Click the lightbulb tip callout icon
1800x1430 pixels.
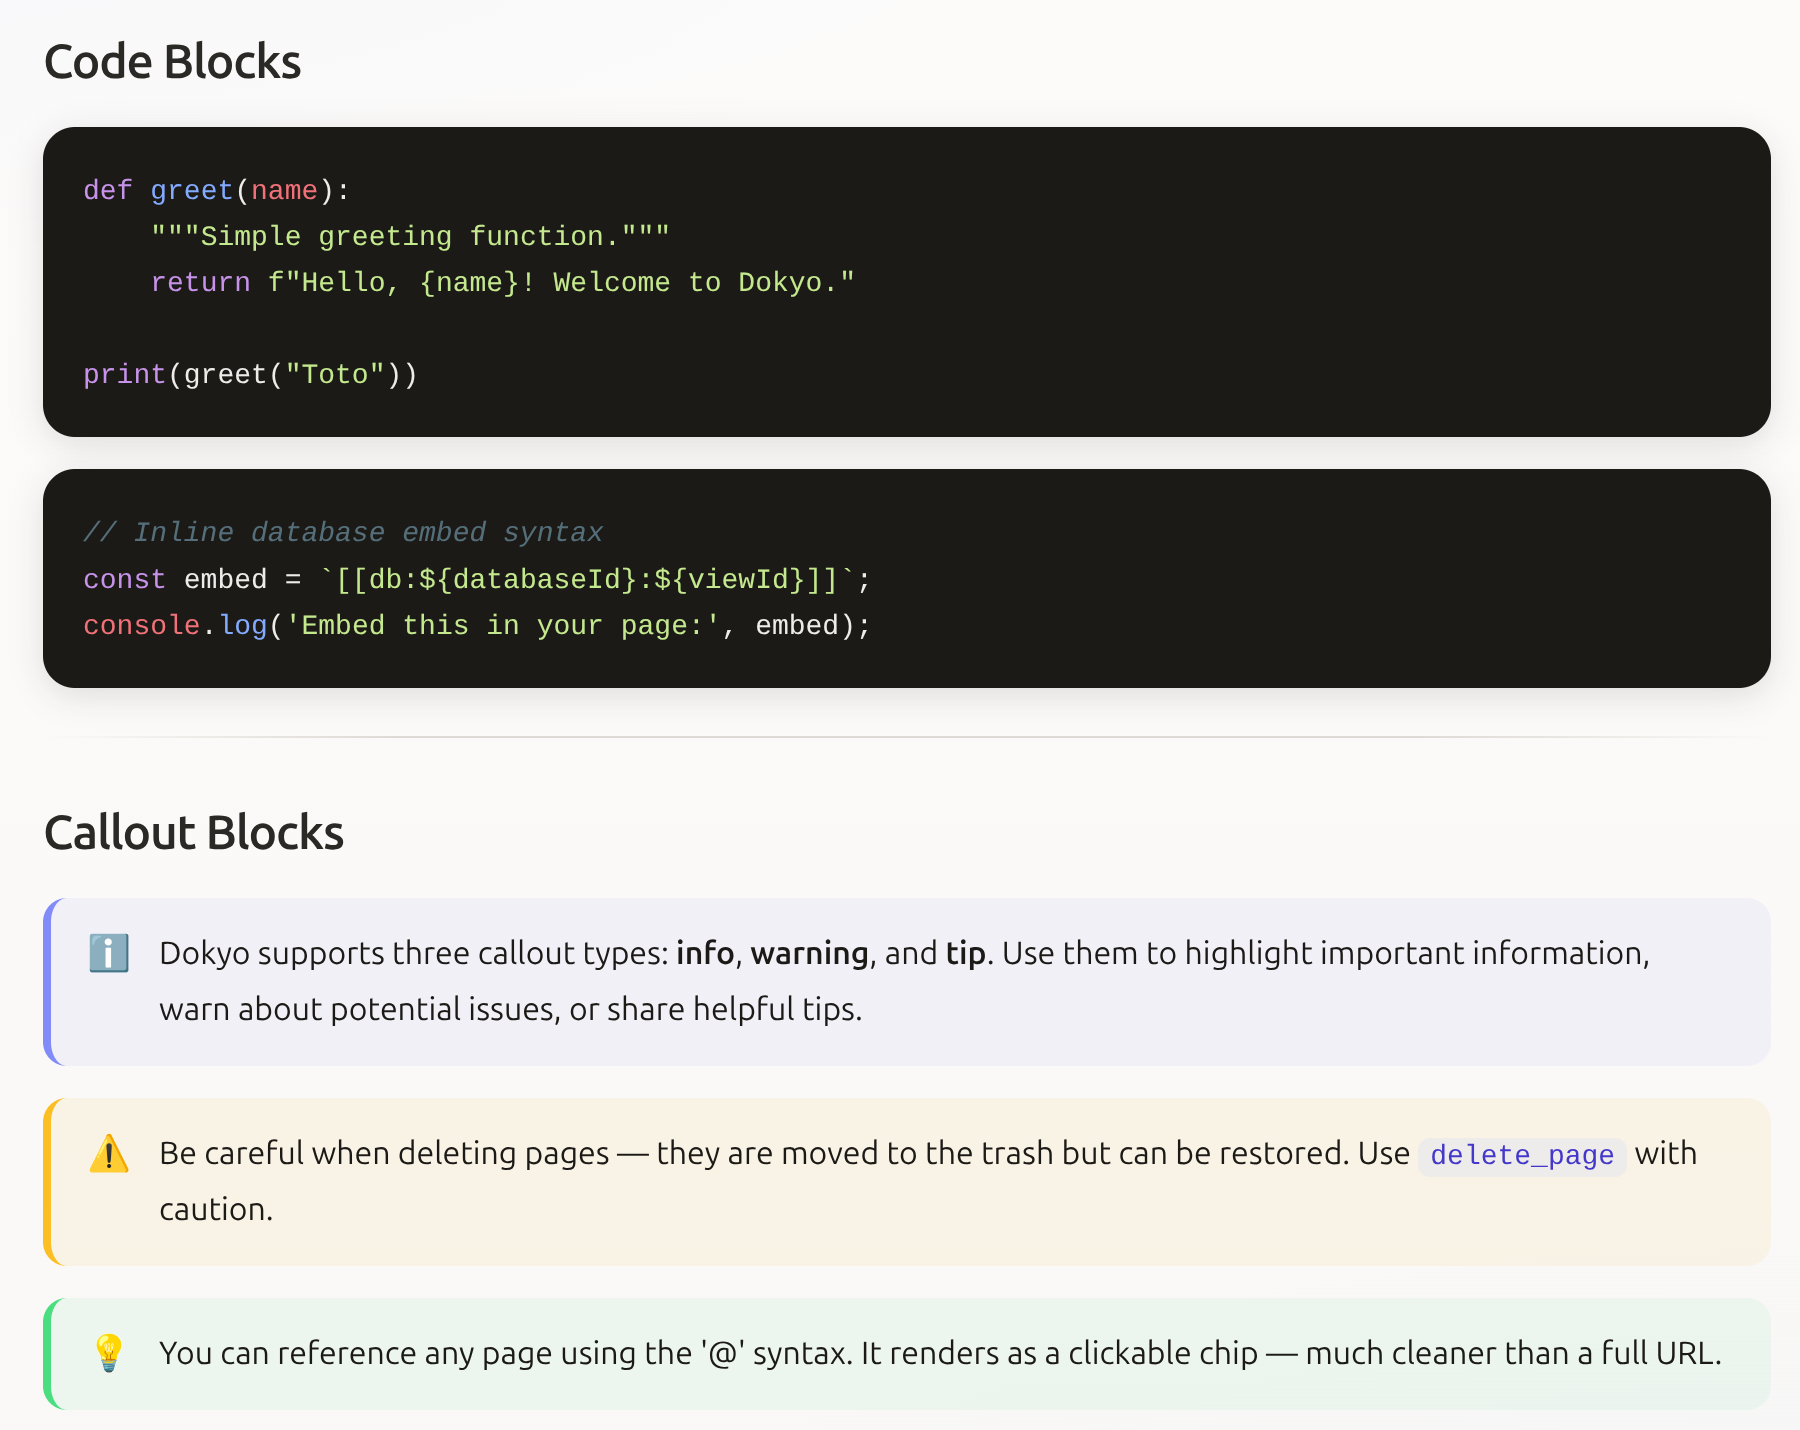tap(109, 1353)
